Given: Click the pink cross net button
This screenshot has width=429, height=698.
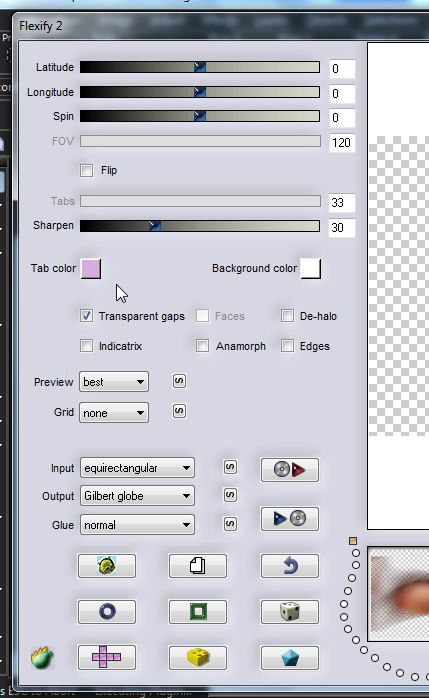Looking at the screenshot, I should (x=107, y=657).
